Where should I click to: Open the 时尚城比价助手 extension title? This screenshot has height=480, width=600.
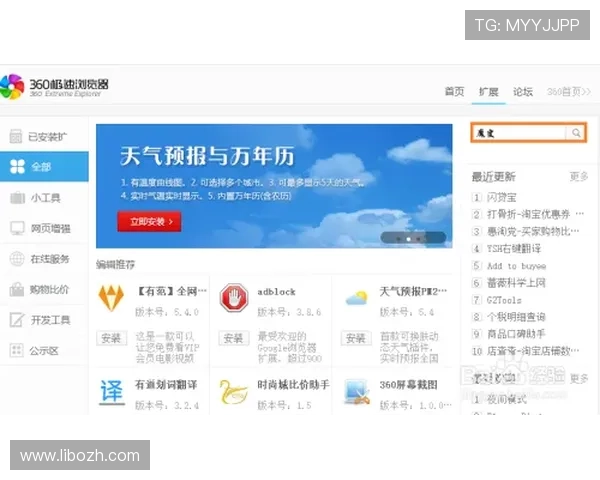[x=293, y=384]
